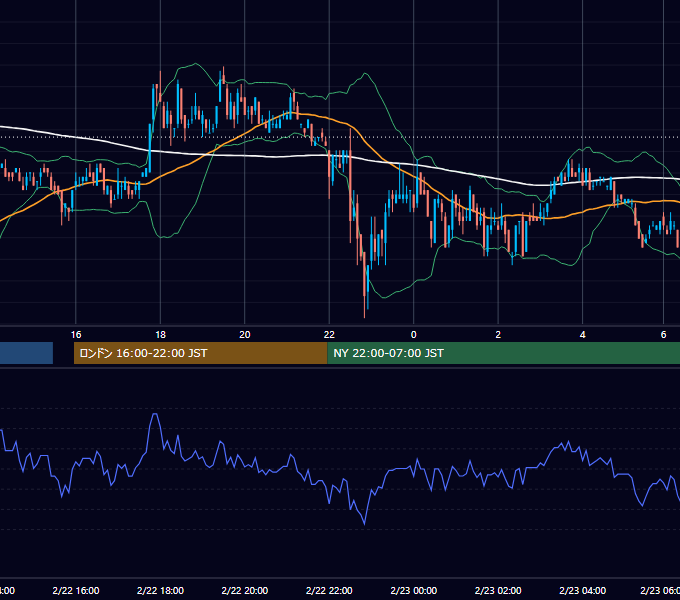
Task: Click the 2/22 16:00 time label
Action: 76,590
